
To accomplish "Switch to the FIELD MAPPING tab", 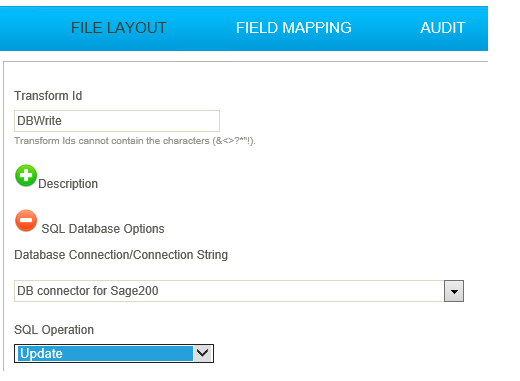I will click(x=293, y=28).
